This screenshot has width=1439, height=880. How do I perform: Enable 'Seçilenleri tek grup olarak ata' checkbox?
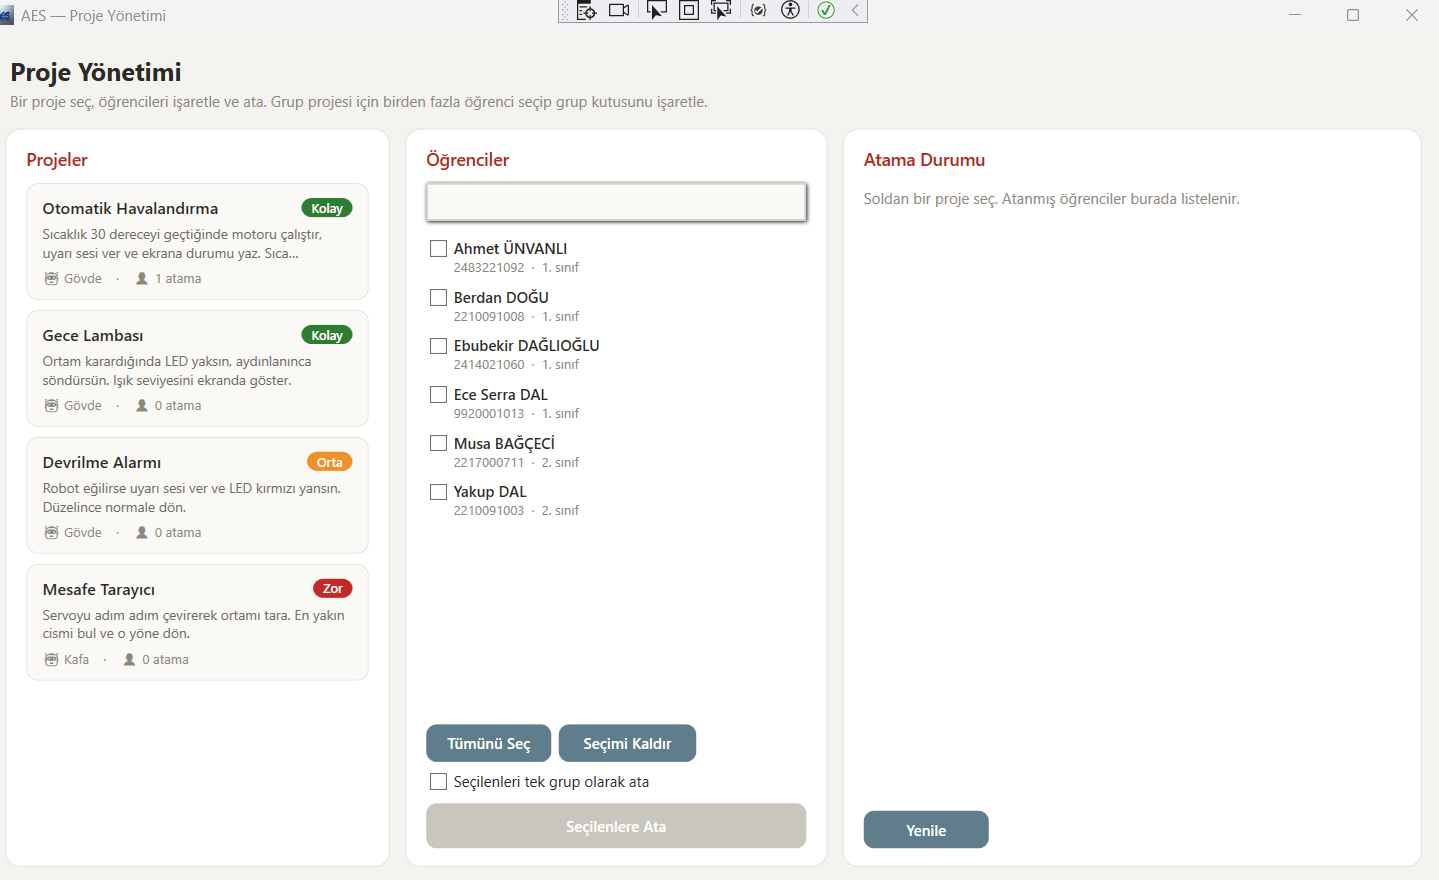coord(438,781)
